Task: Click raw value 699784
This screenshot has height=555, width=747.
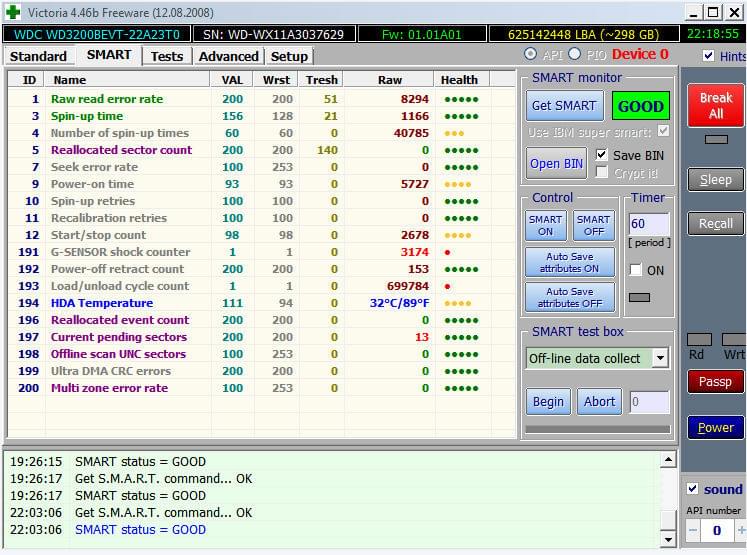Action: [x=407, y=286]
